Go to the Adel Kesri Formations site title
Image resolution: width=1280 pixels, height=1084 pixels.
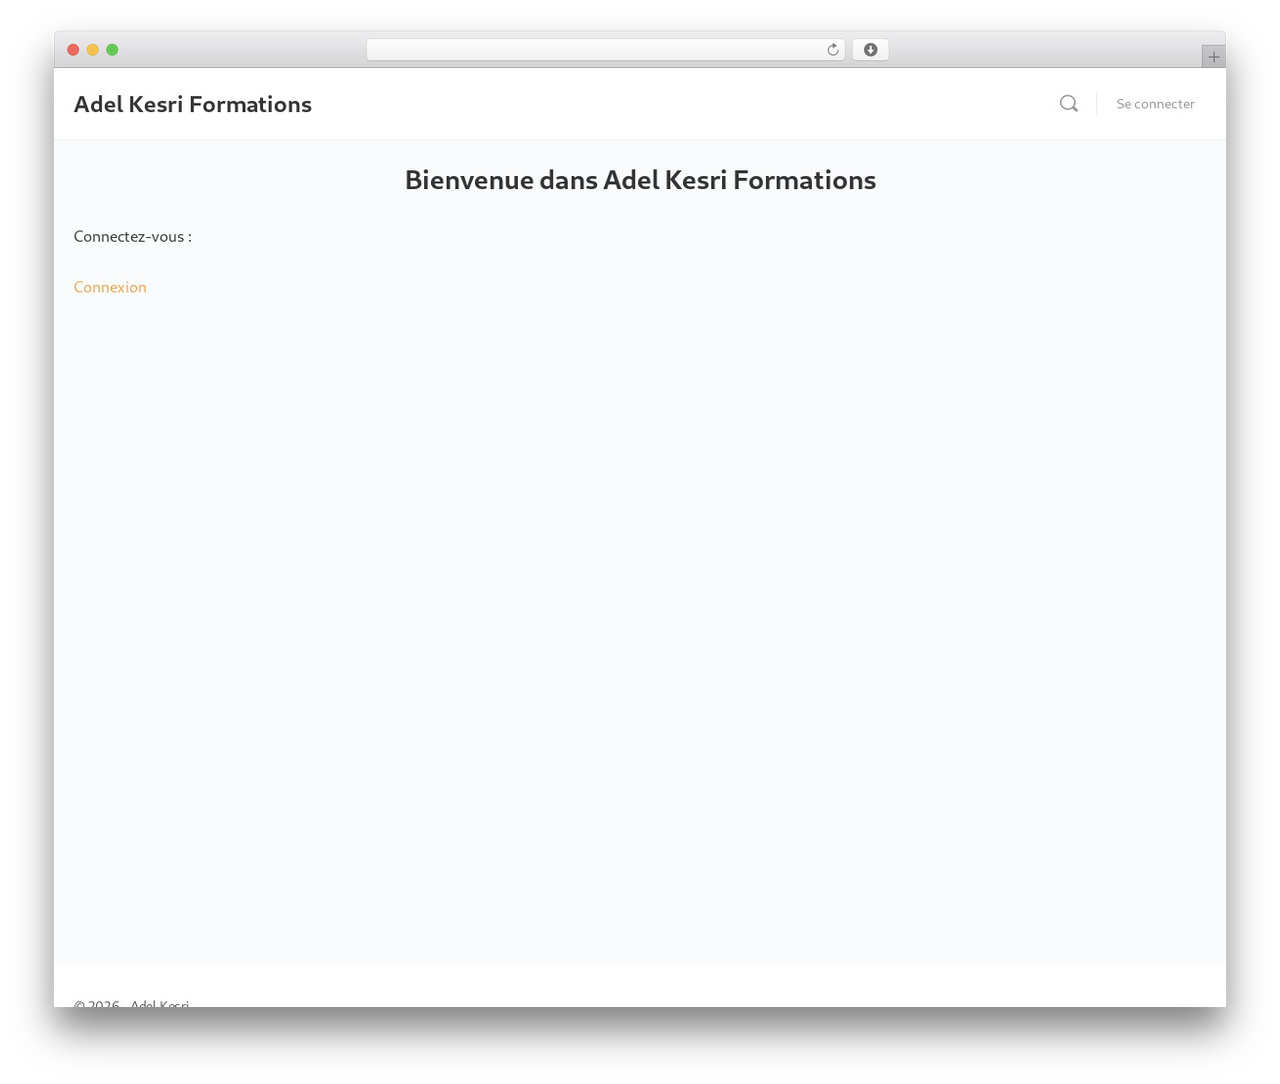(193, 104)
